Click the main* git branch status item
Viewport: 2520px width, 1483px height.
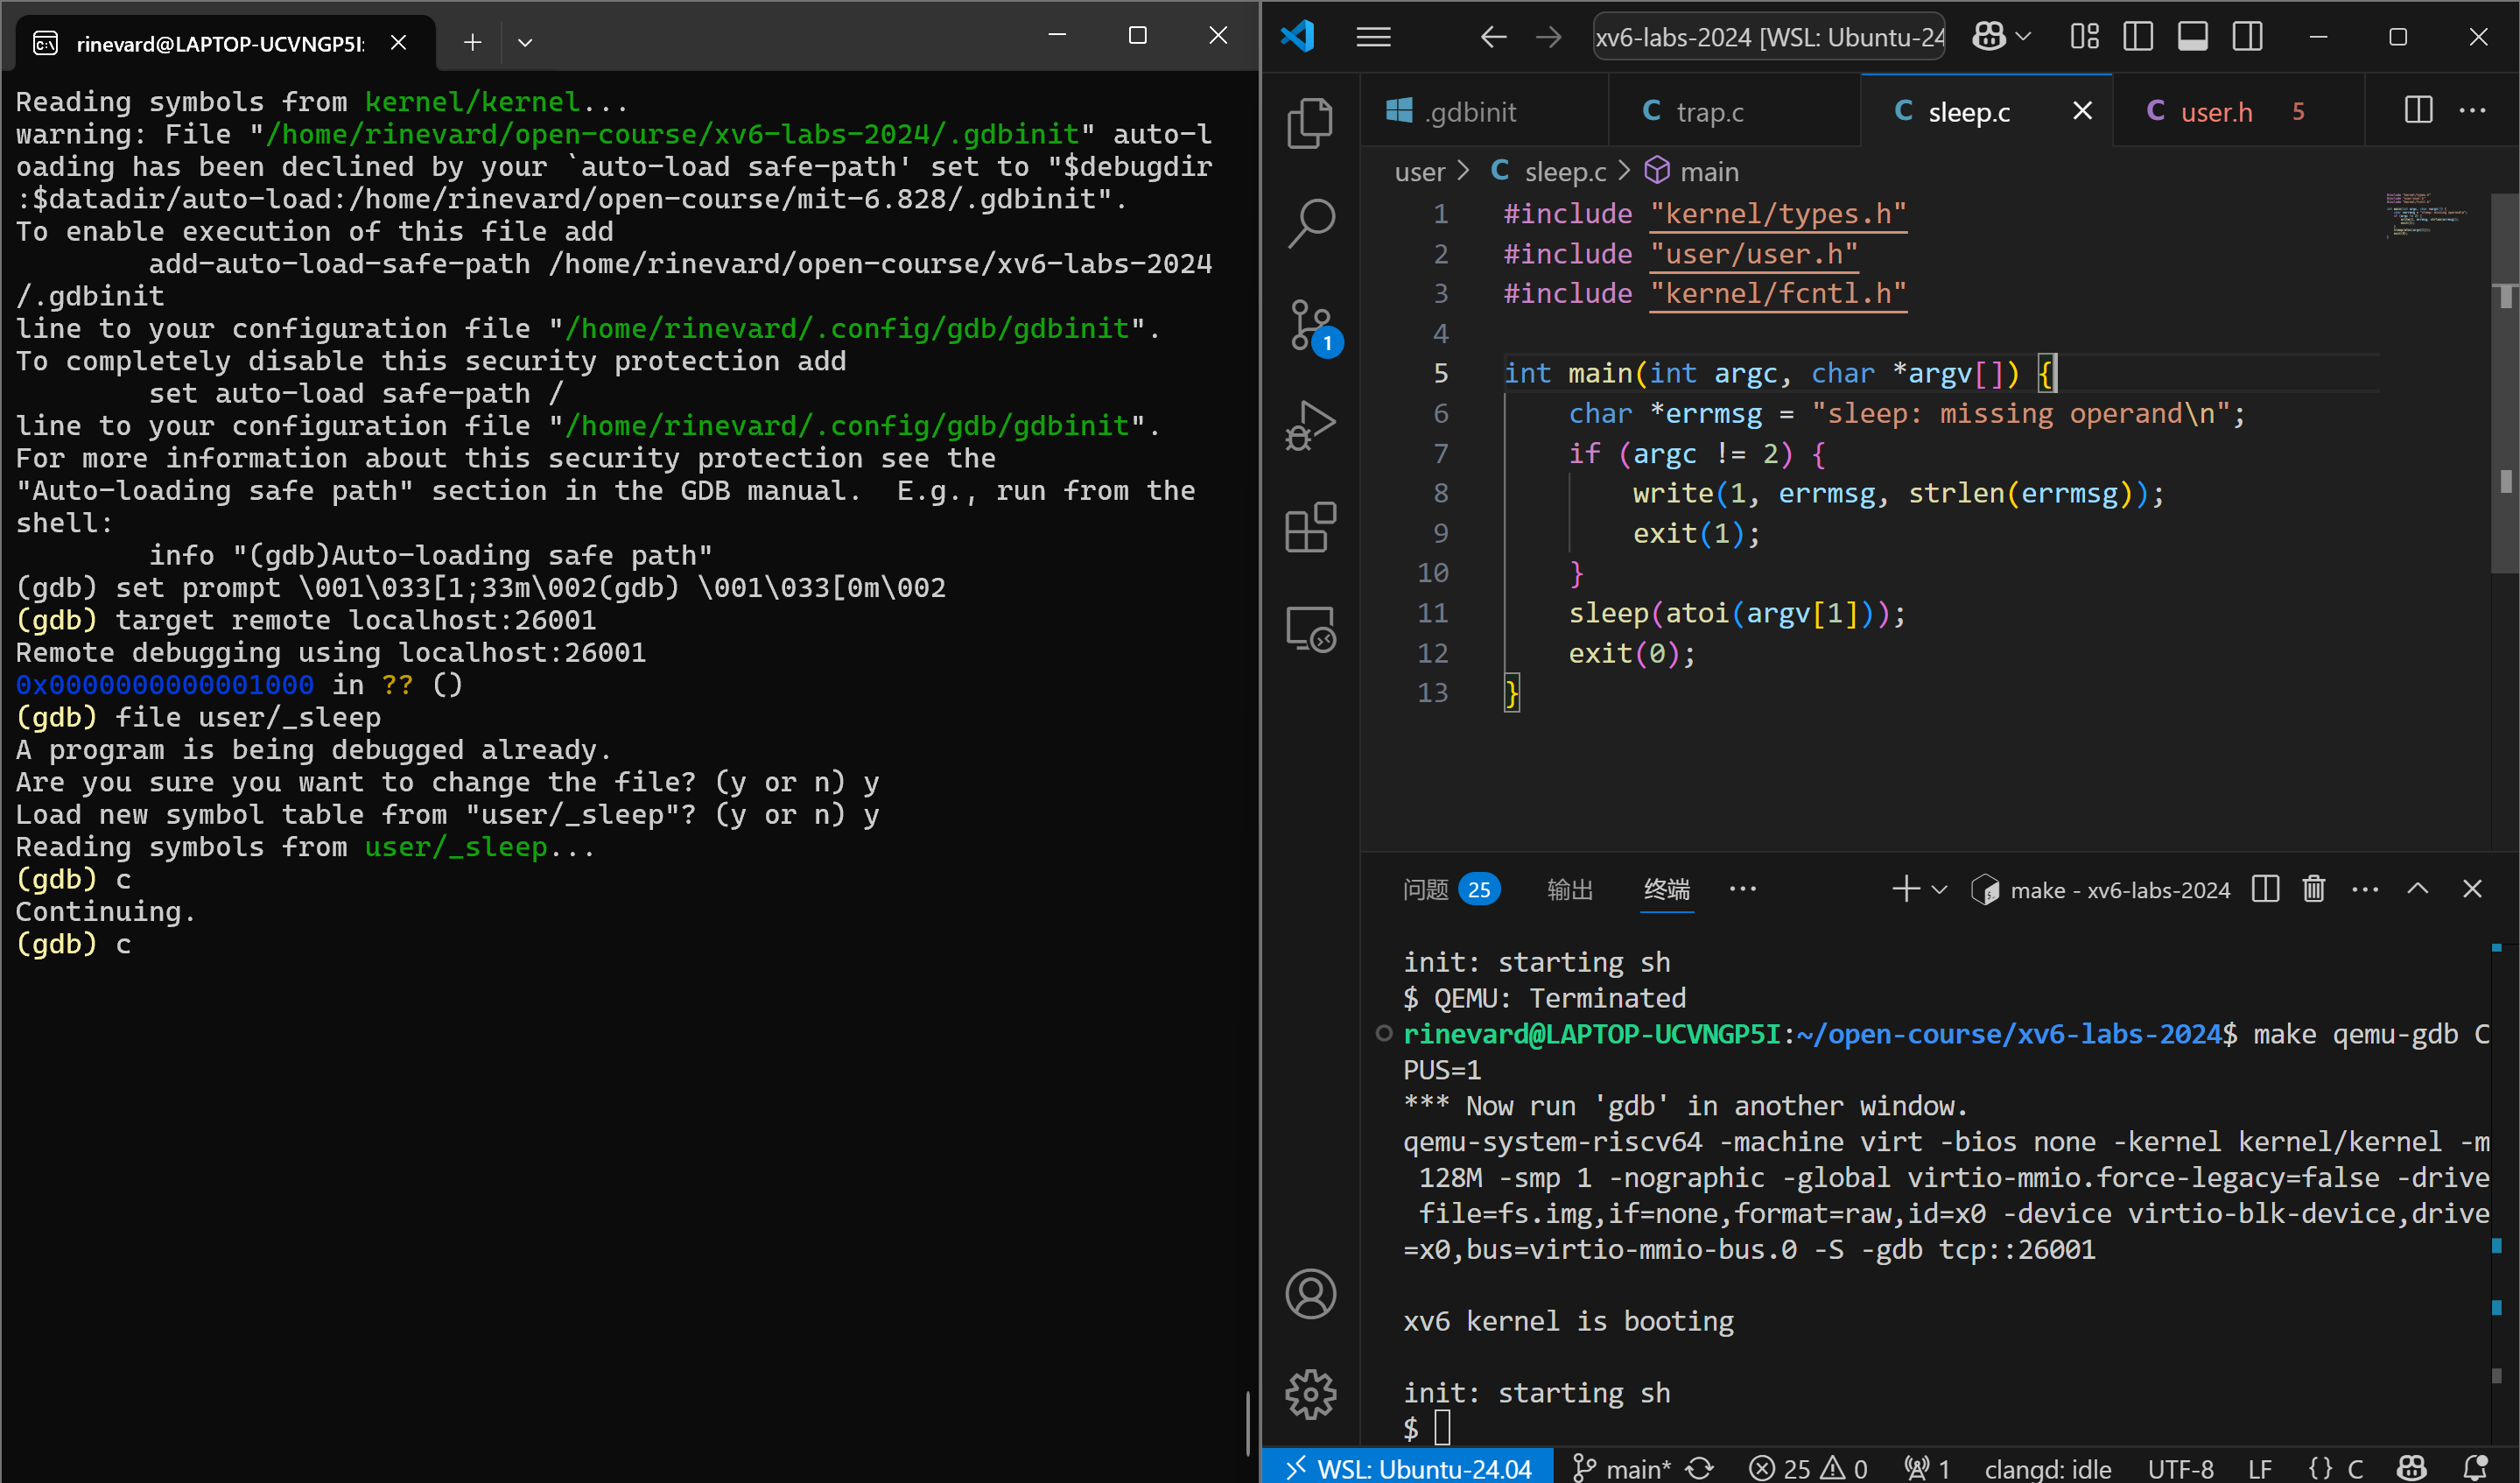[x=1622, y=1467]
